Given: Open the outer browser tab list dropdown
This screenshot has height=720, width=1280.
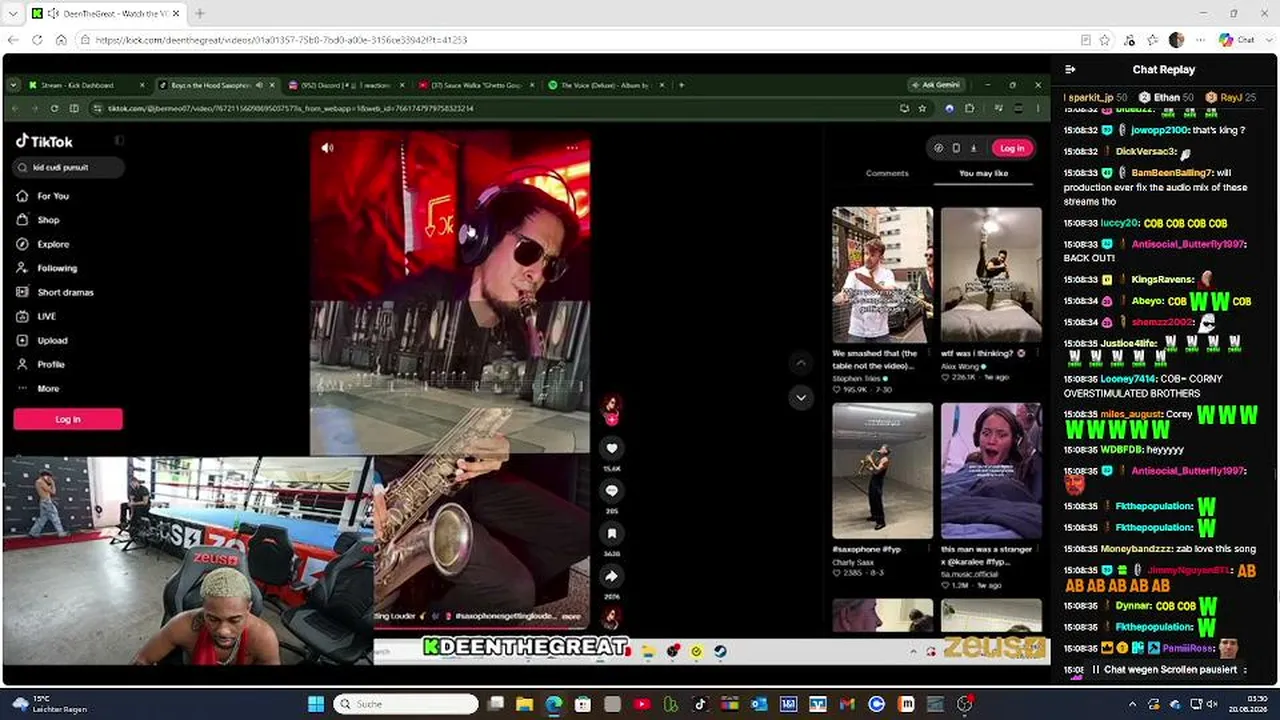Looking at the screenshot, I should click(13, 13).
